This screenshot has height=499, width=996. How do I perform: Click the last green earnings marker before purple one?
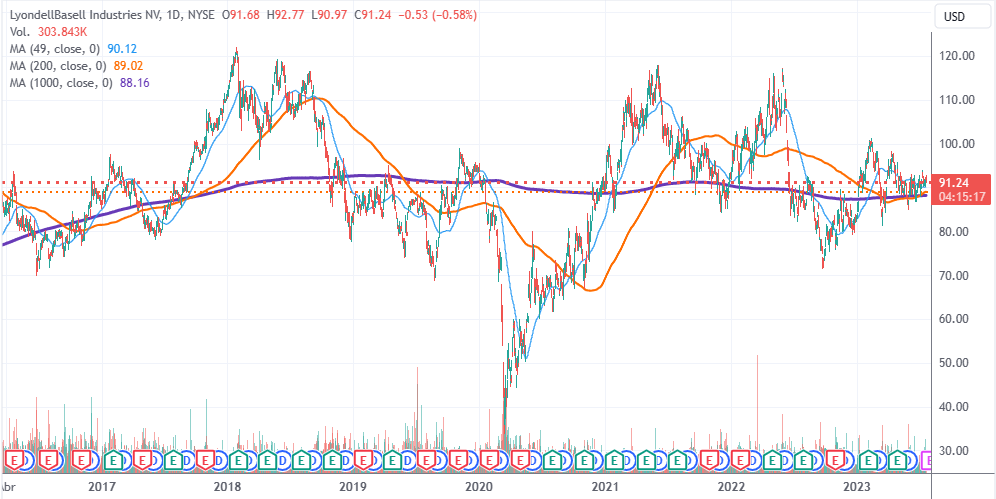(x=898, y=459)
